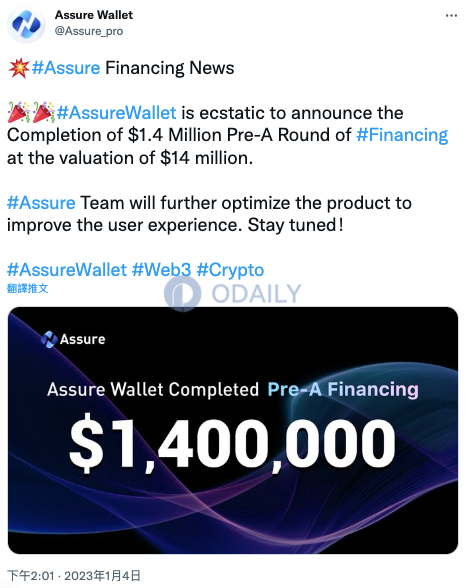Open #Assure hashtag before 'Team will further'

pos(41,203)
